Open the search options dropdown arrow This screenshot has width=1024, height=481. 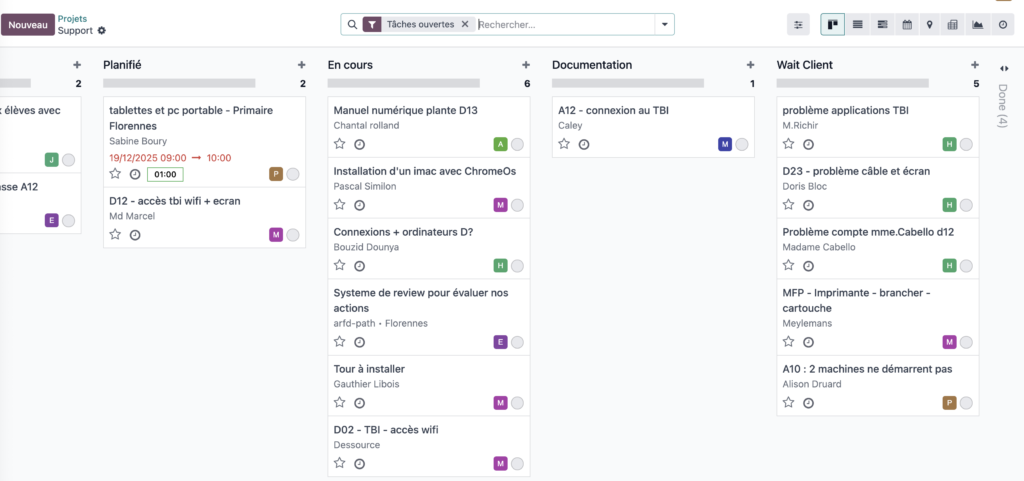click(x=665, y=24)
